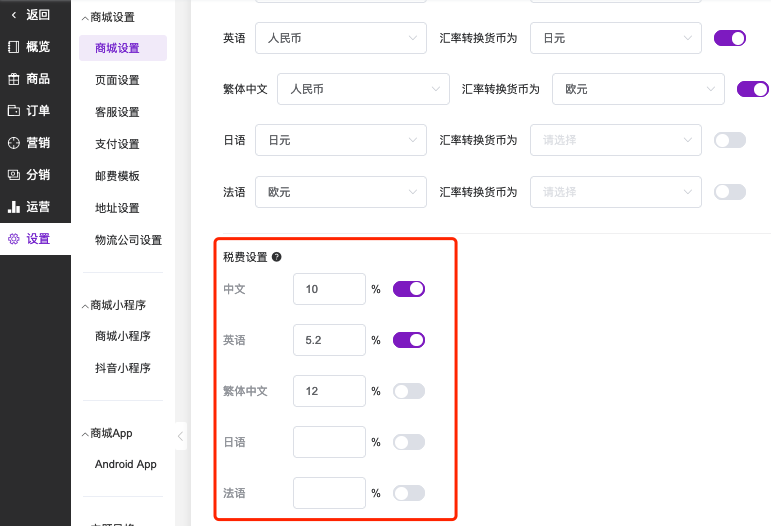Viewport: 771px width, 526px height.
Task: Open the 商品 products icon
Action: (14, 79)
